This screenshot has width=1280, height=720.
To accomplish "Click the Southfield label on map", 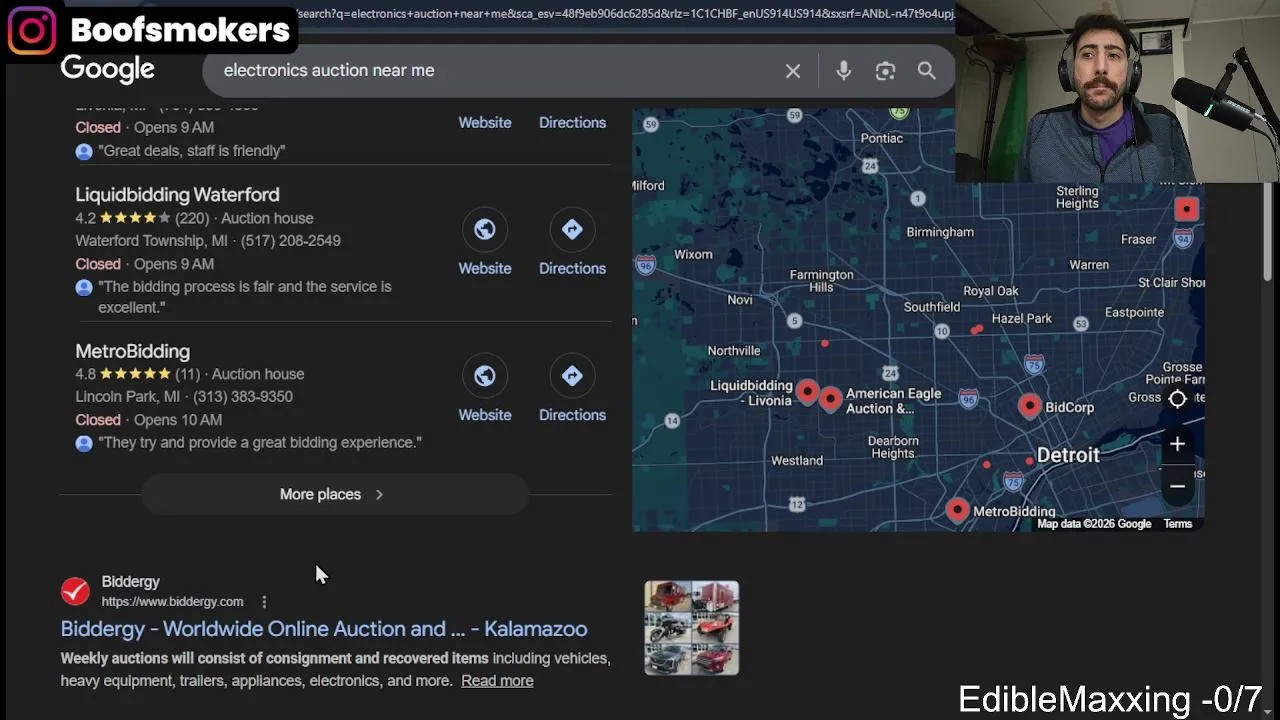I will 932,307.
